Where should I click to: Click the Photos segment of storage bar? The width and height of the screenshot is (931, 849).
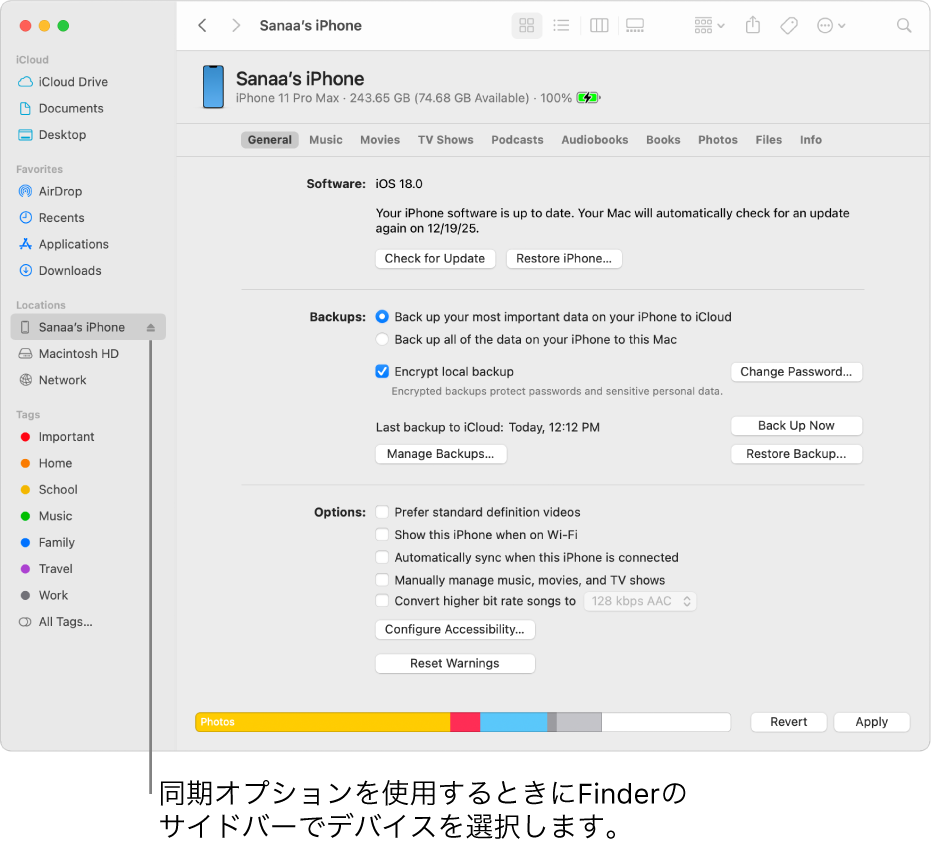(x=323, y=722)
